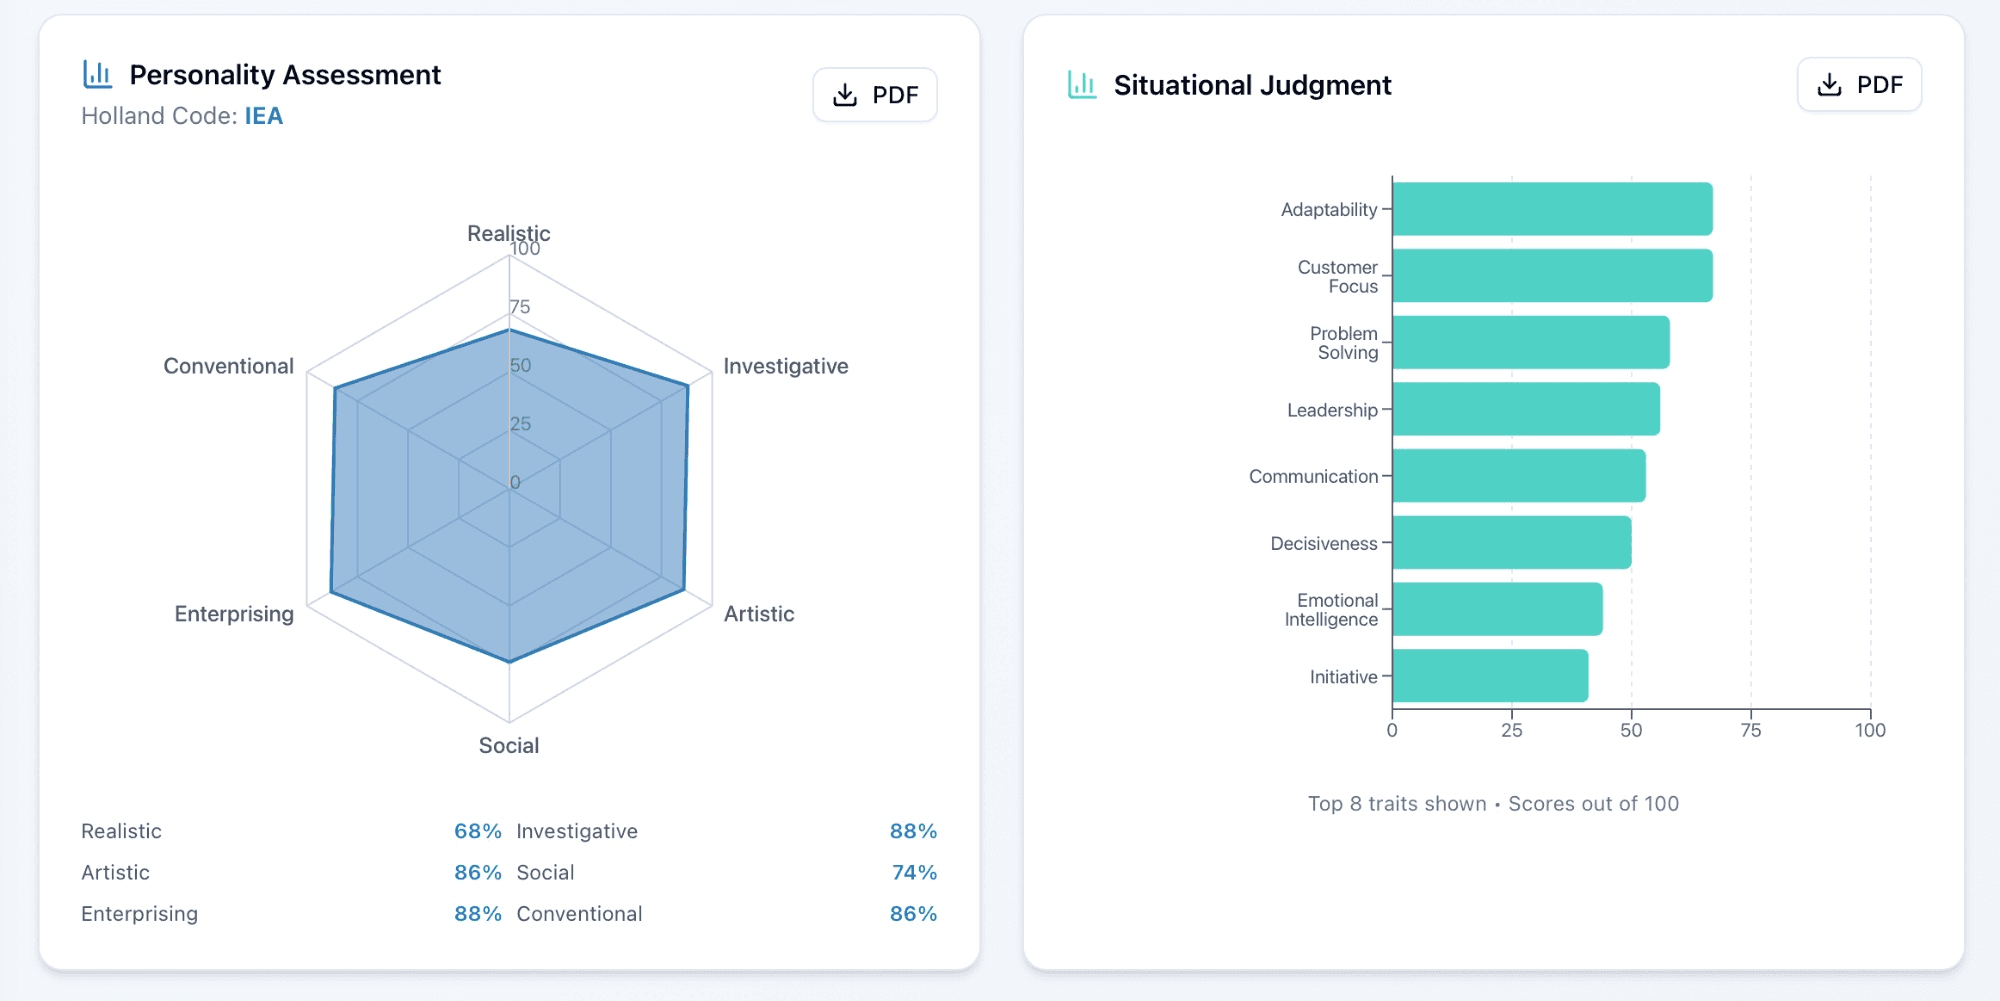Click the download icon in the Situational Judgment PDF button

tap(1829, 85)
